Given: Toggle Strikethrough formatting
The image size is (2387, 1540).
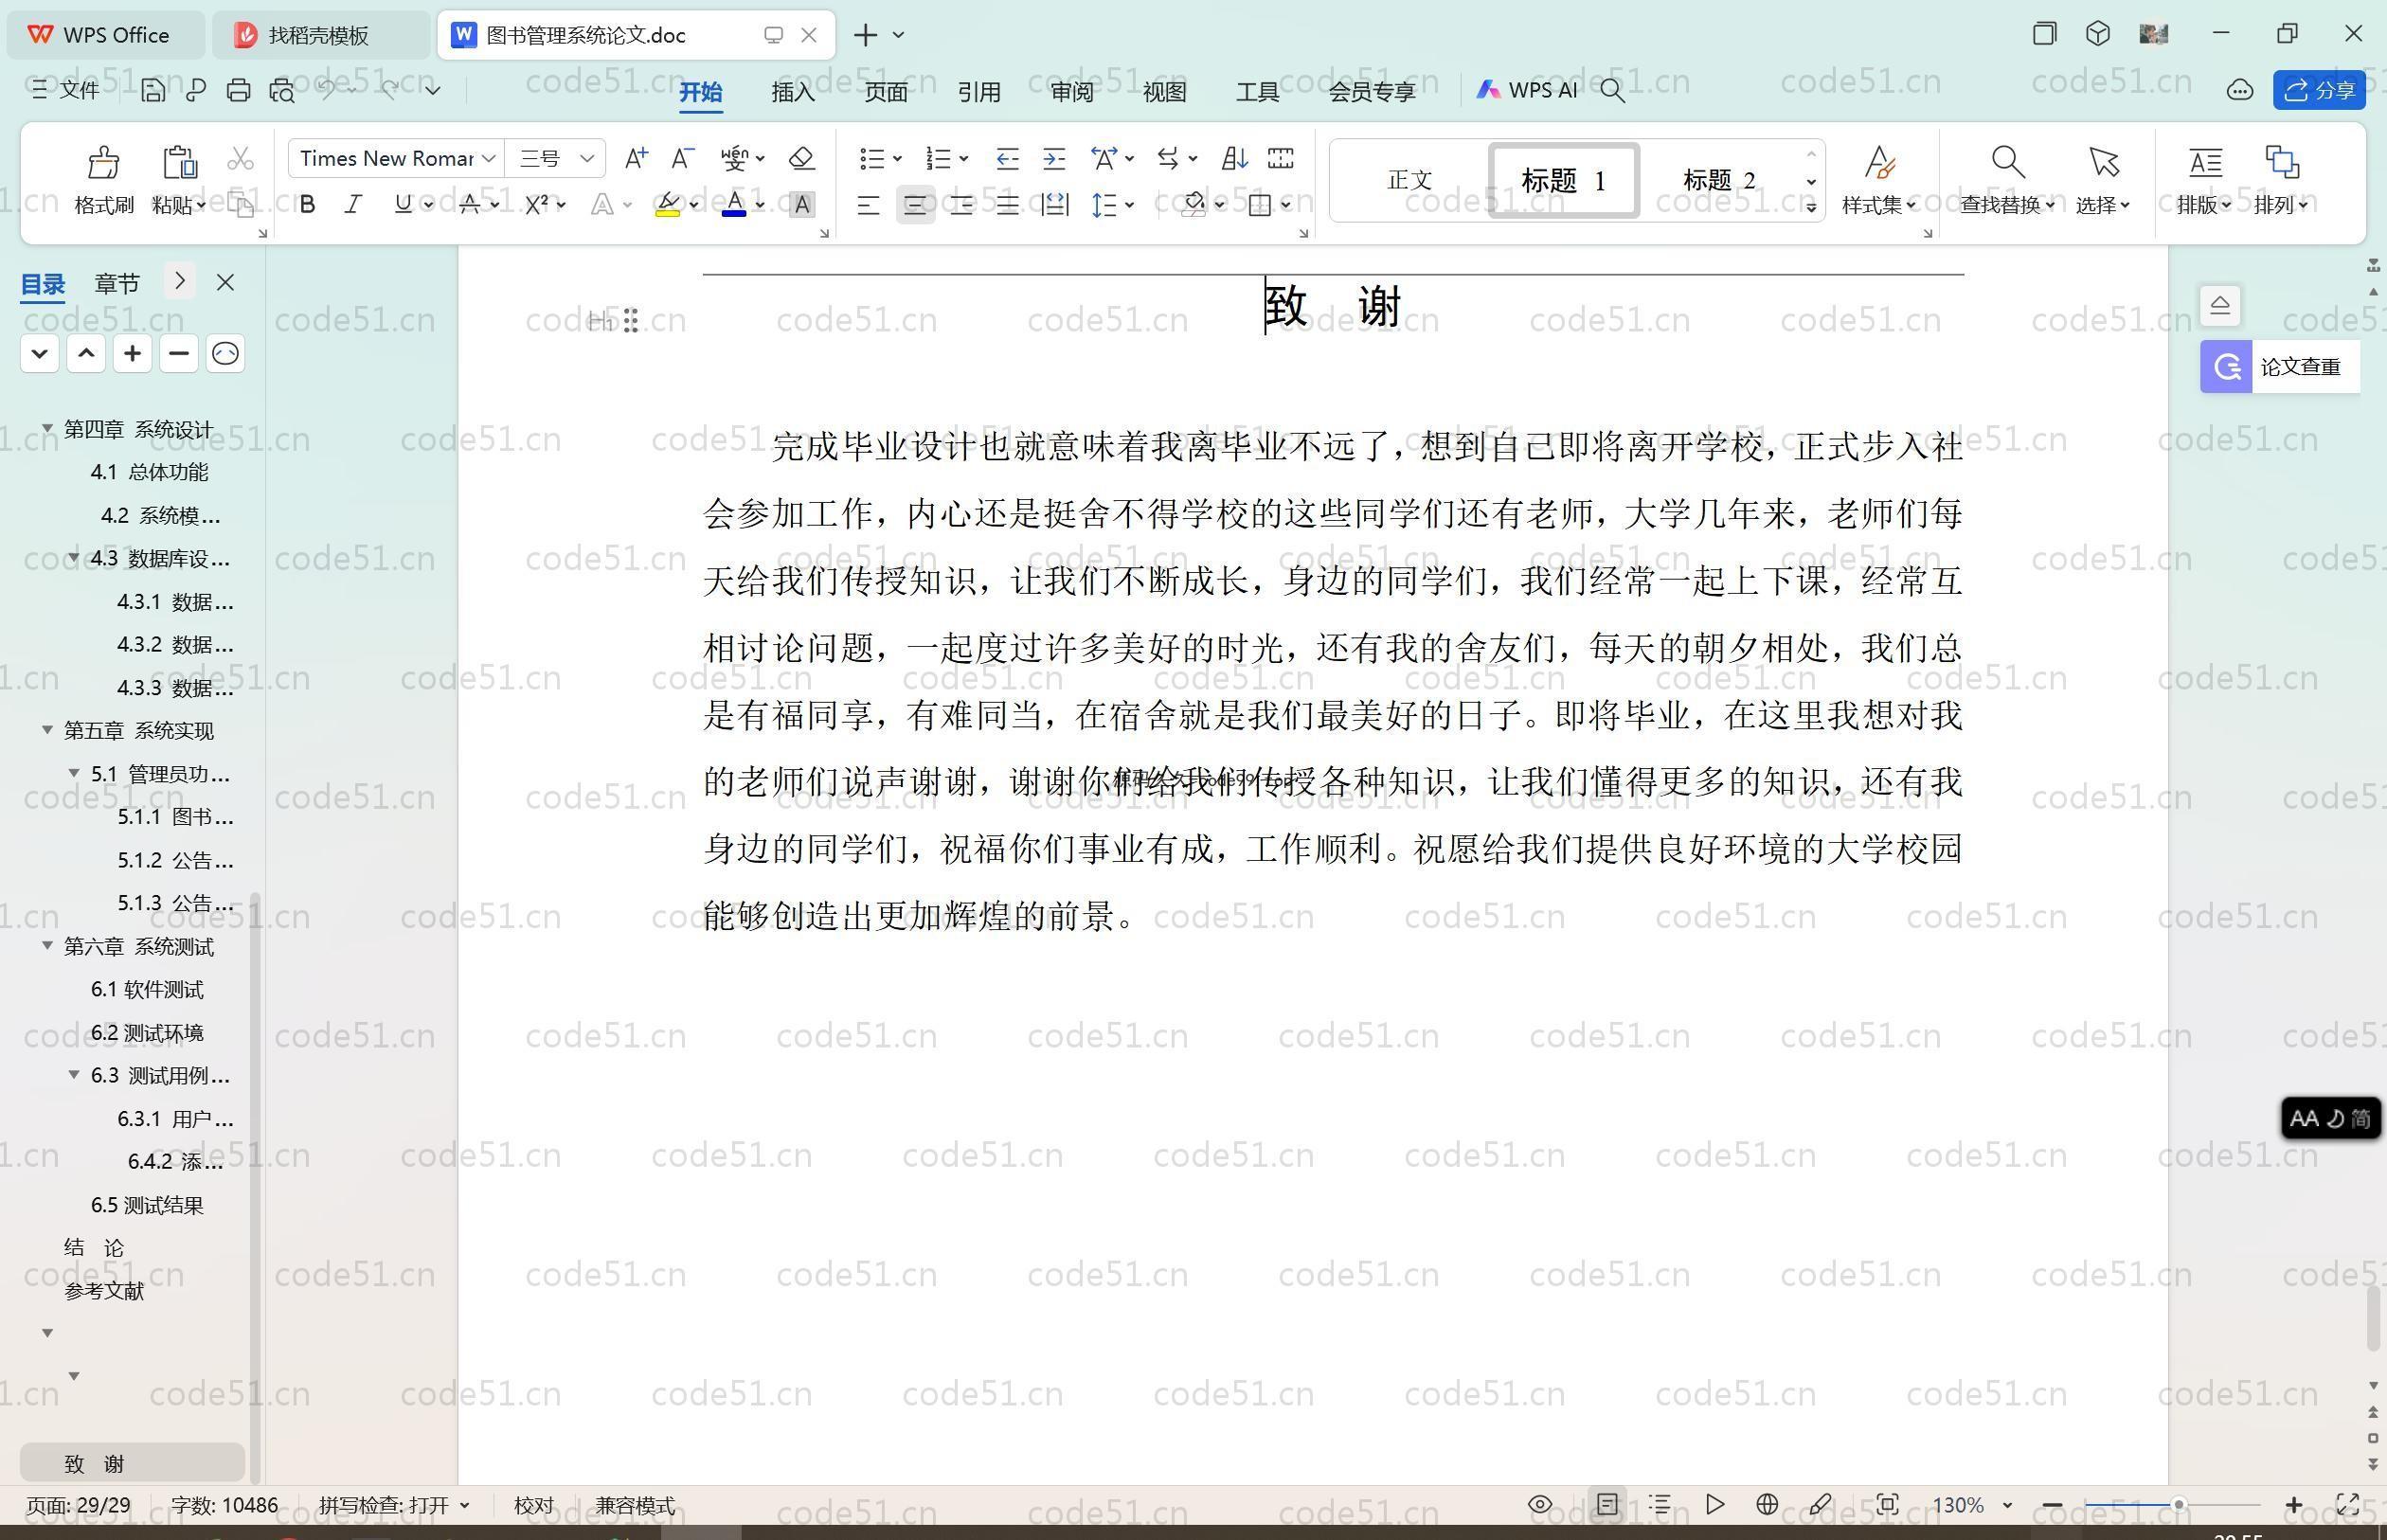Looking at the screenshot, I should (470, 205).
